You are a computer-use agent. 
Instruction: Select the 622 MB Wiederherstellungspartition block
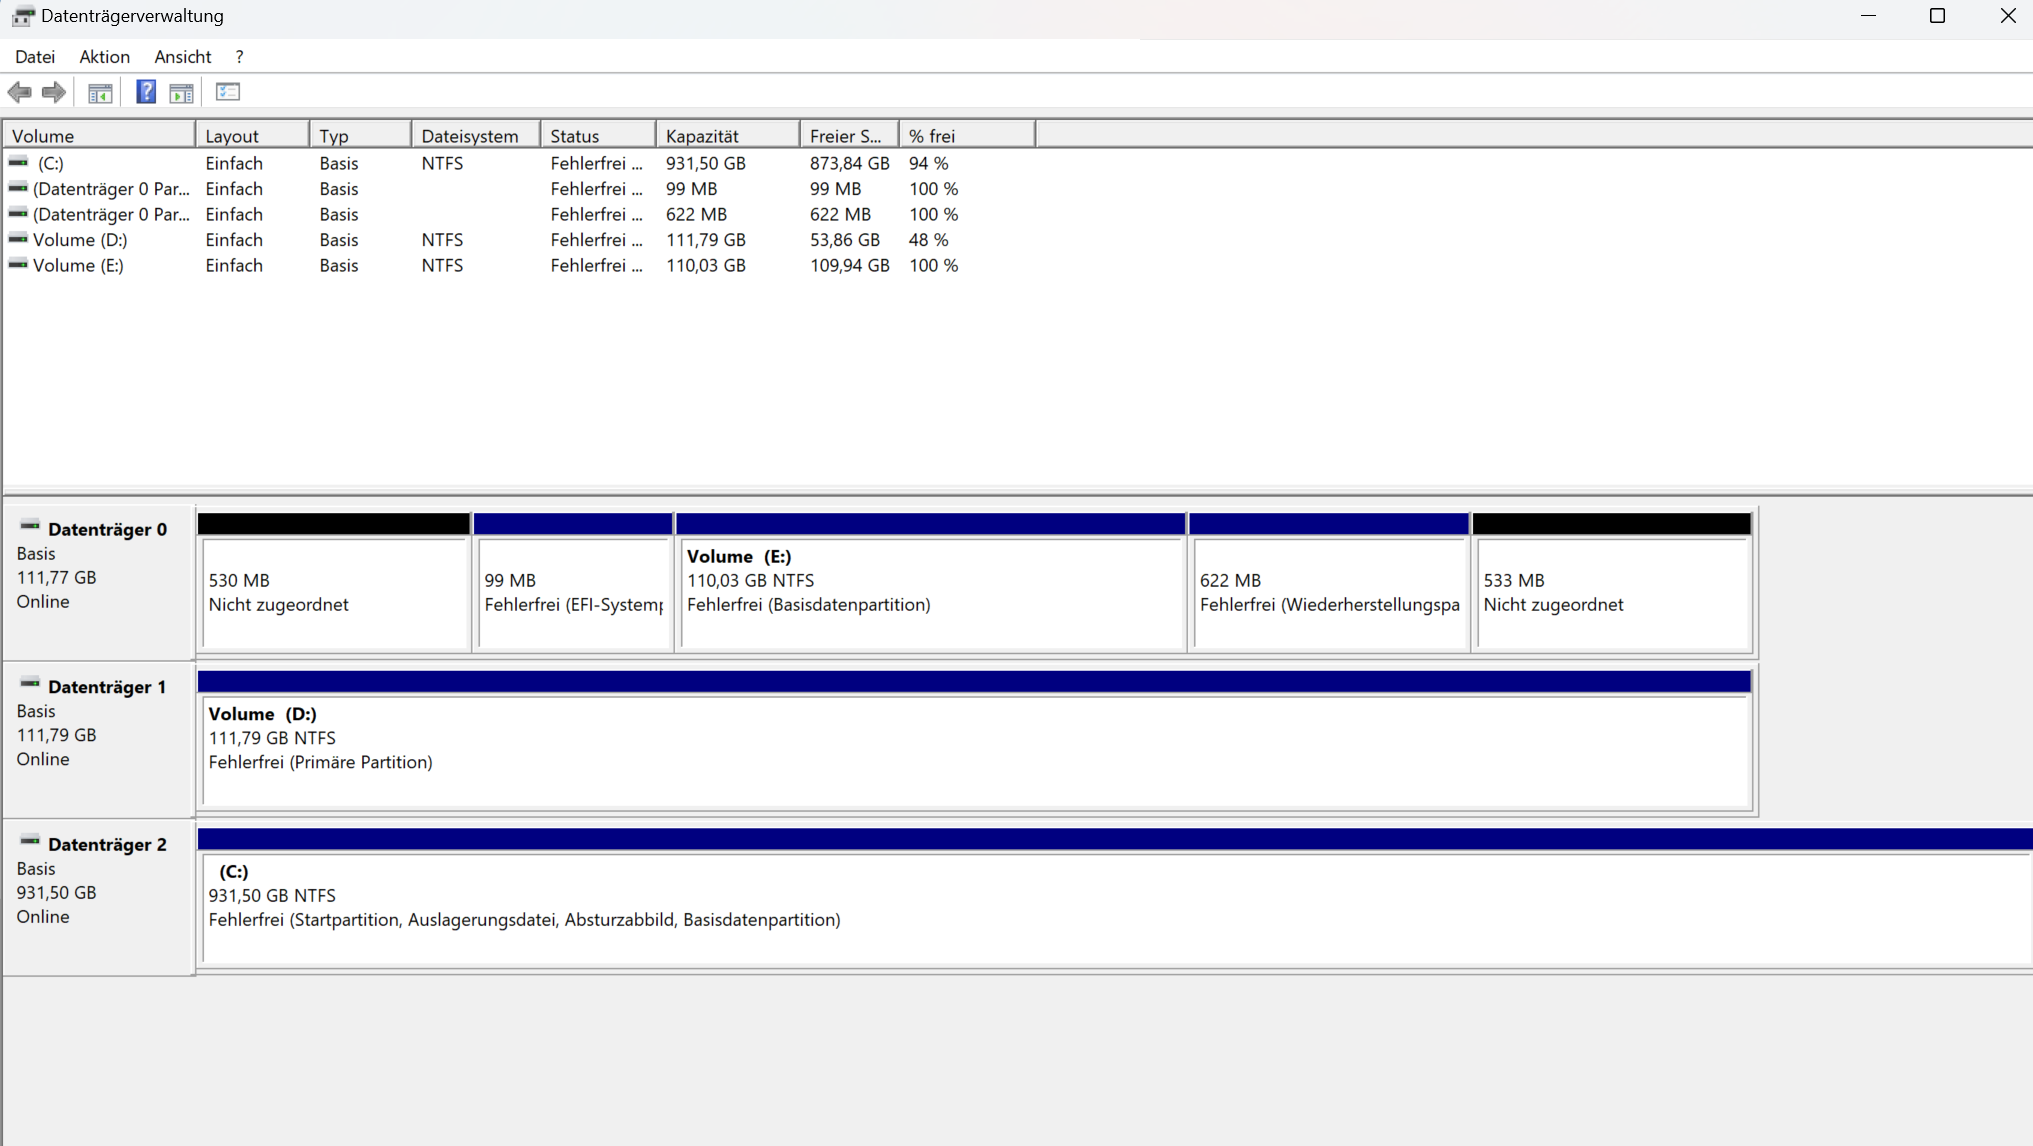[x=1328, y=592]
